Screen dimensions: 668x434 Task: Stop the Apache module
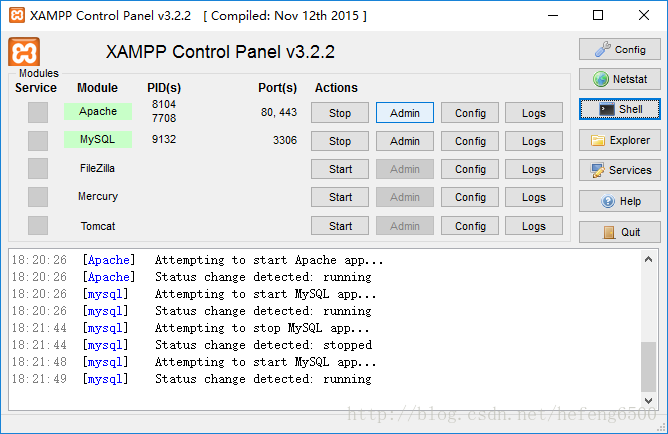point(340,113)
